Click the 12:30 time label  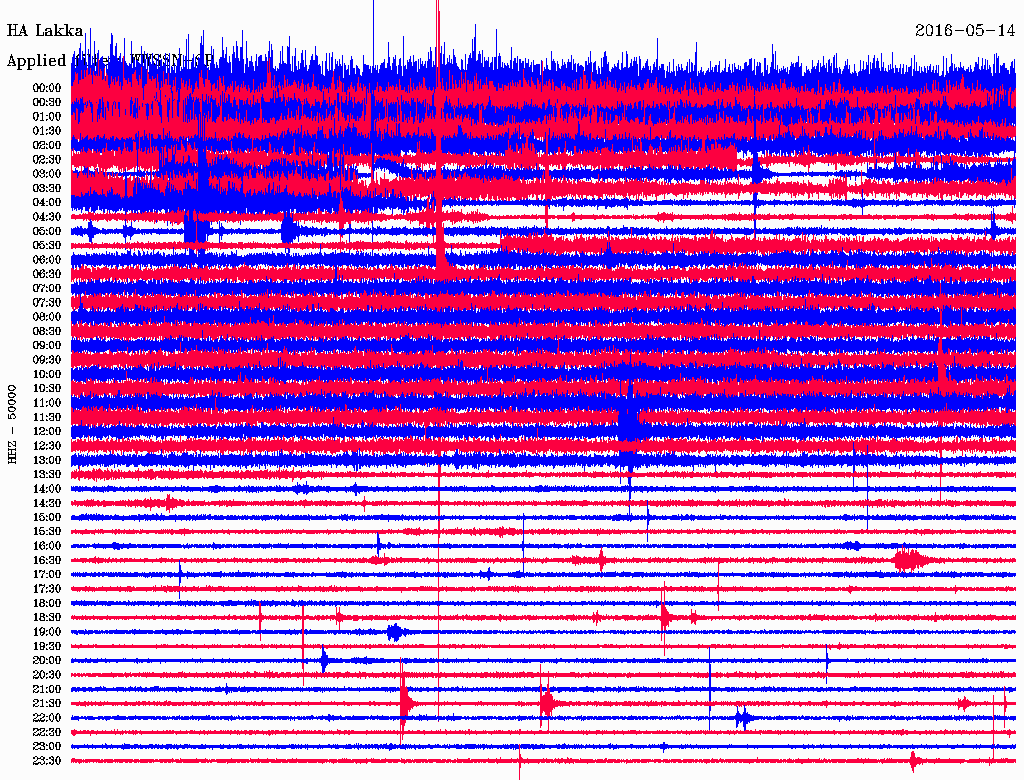(x=47, y=446)
